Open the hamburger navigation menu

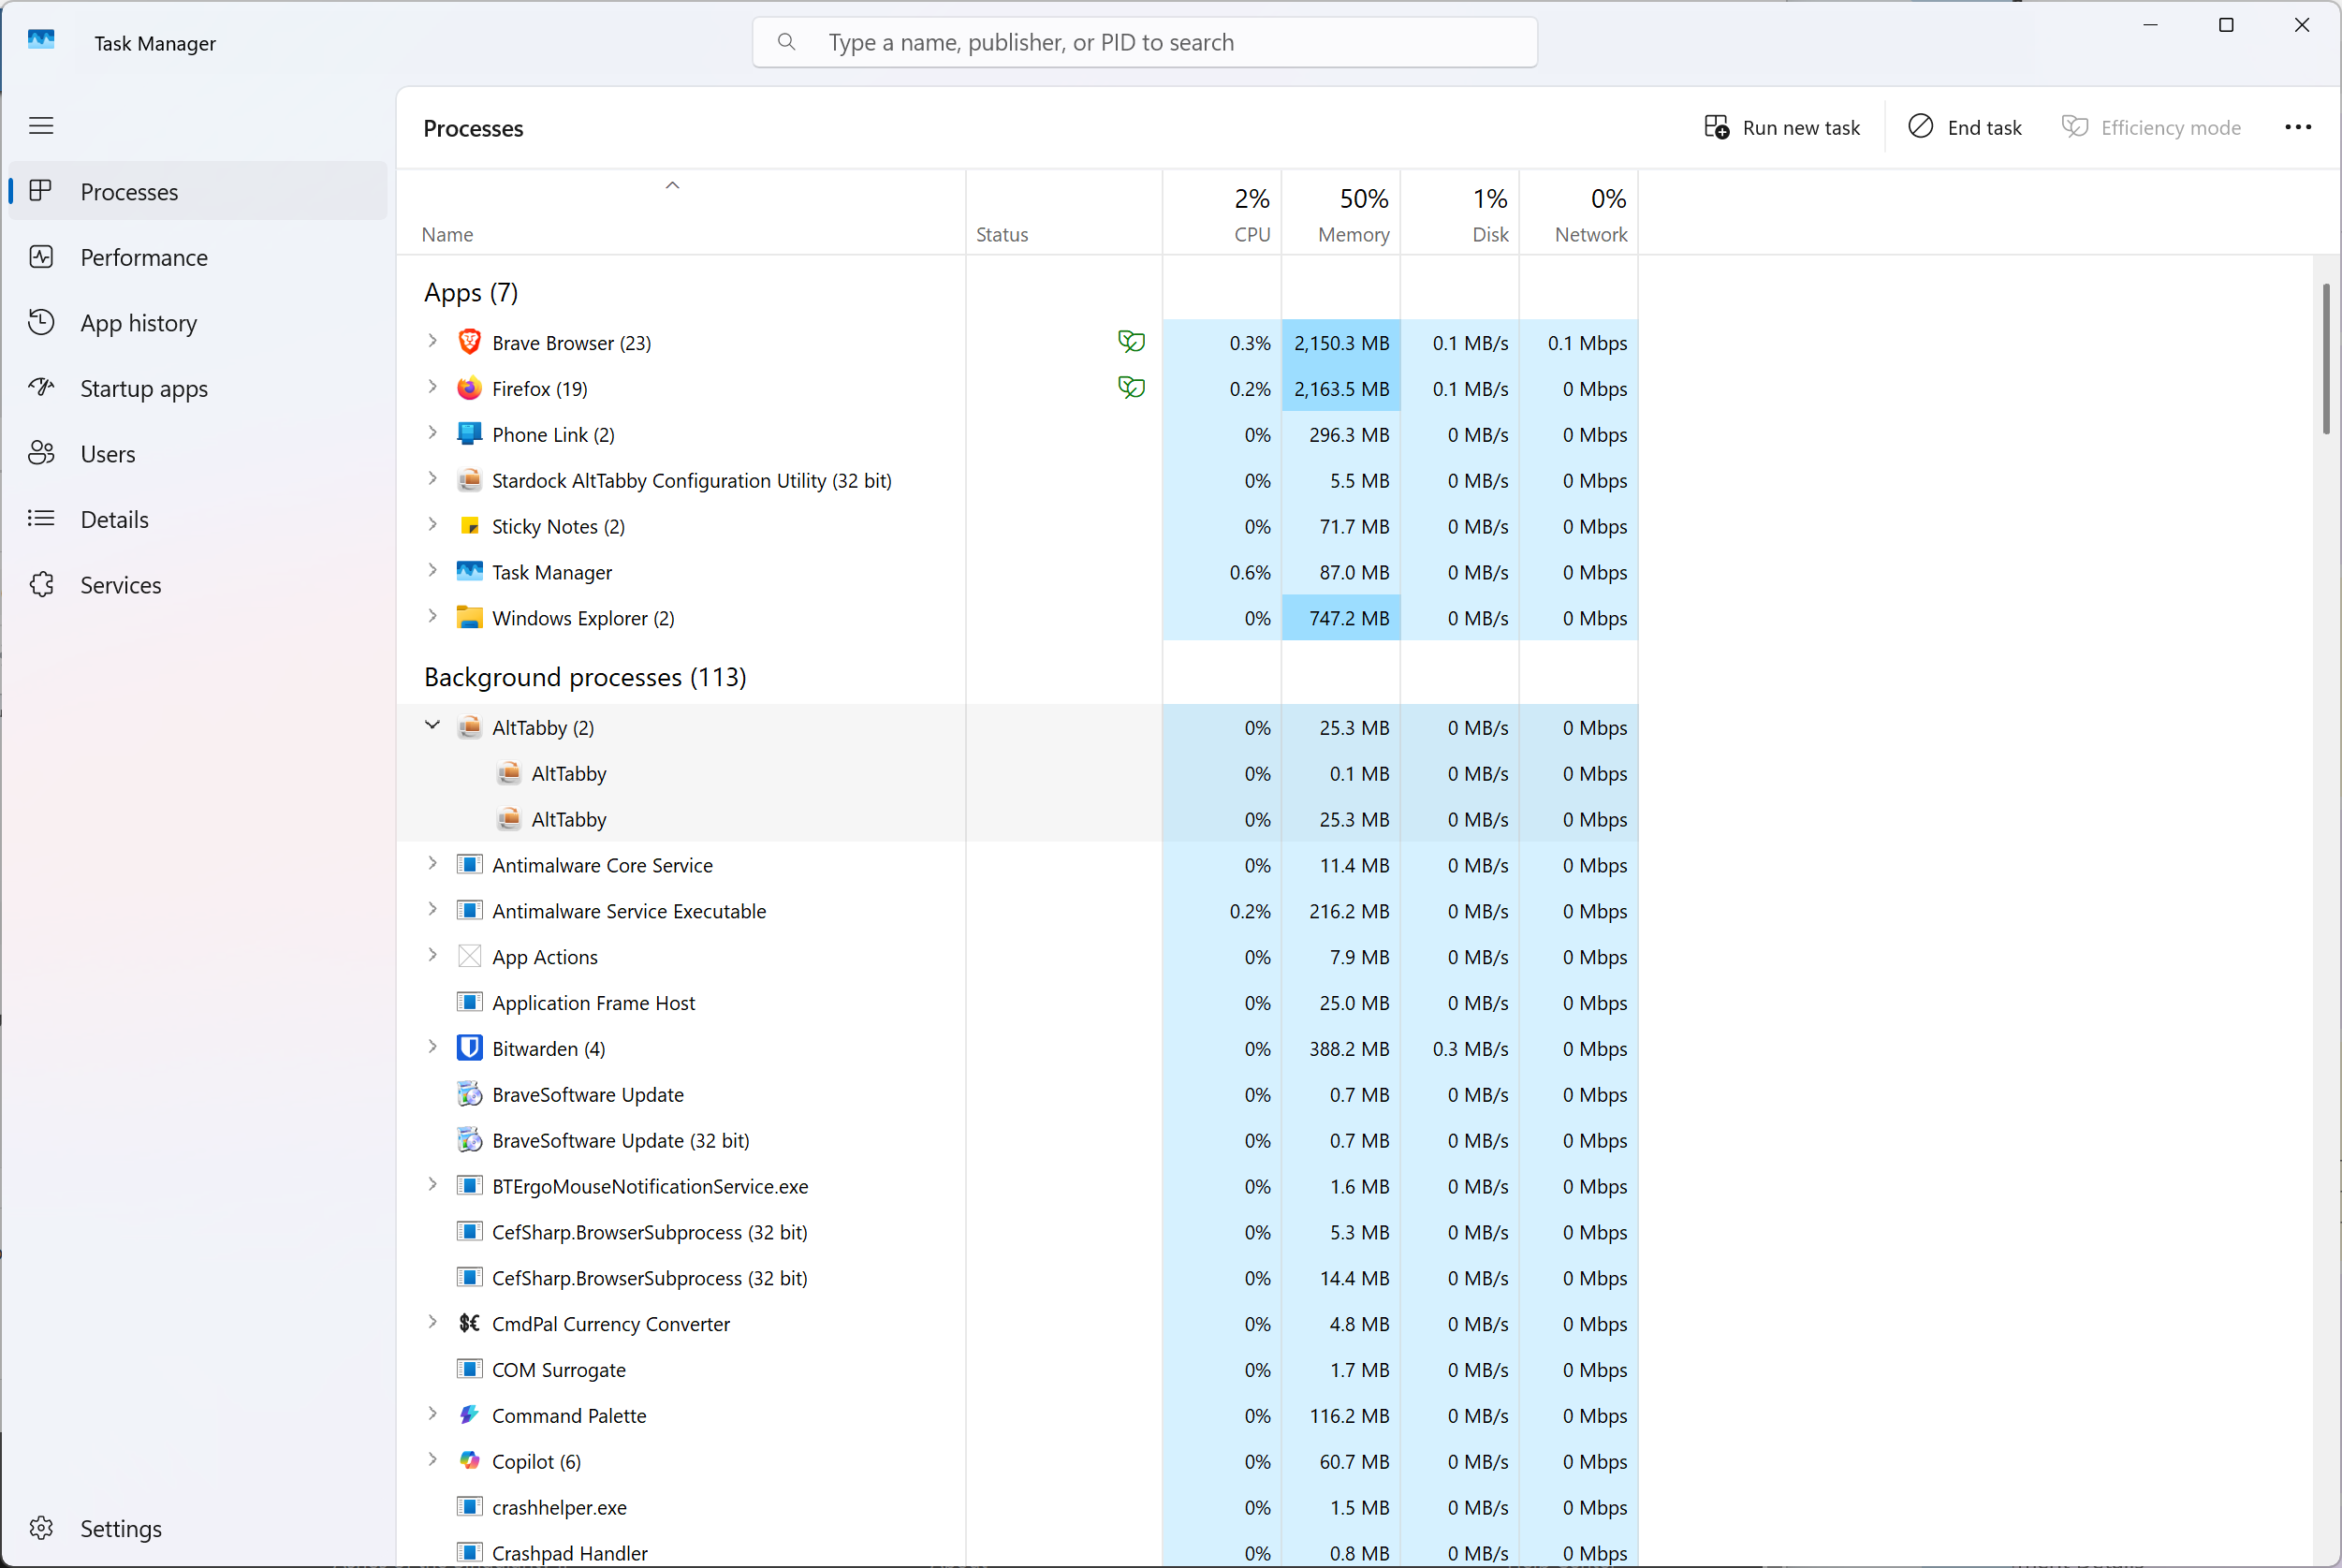[41, 126]
